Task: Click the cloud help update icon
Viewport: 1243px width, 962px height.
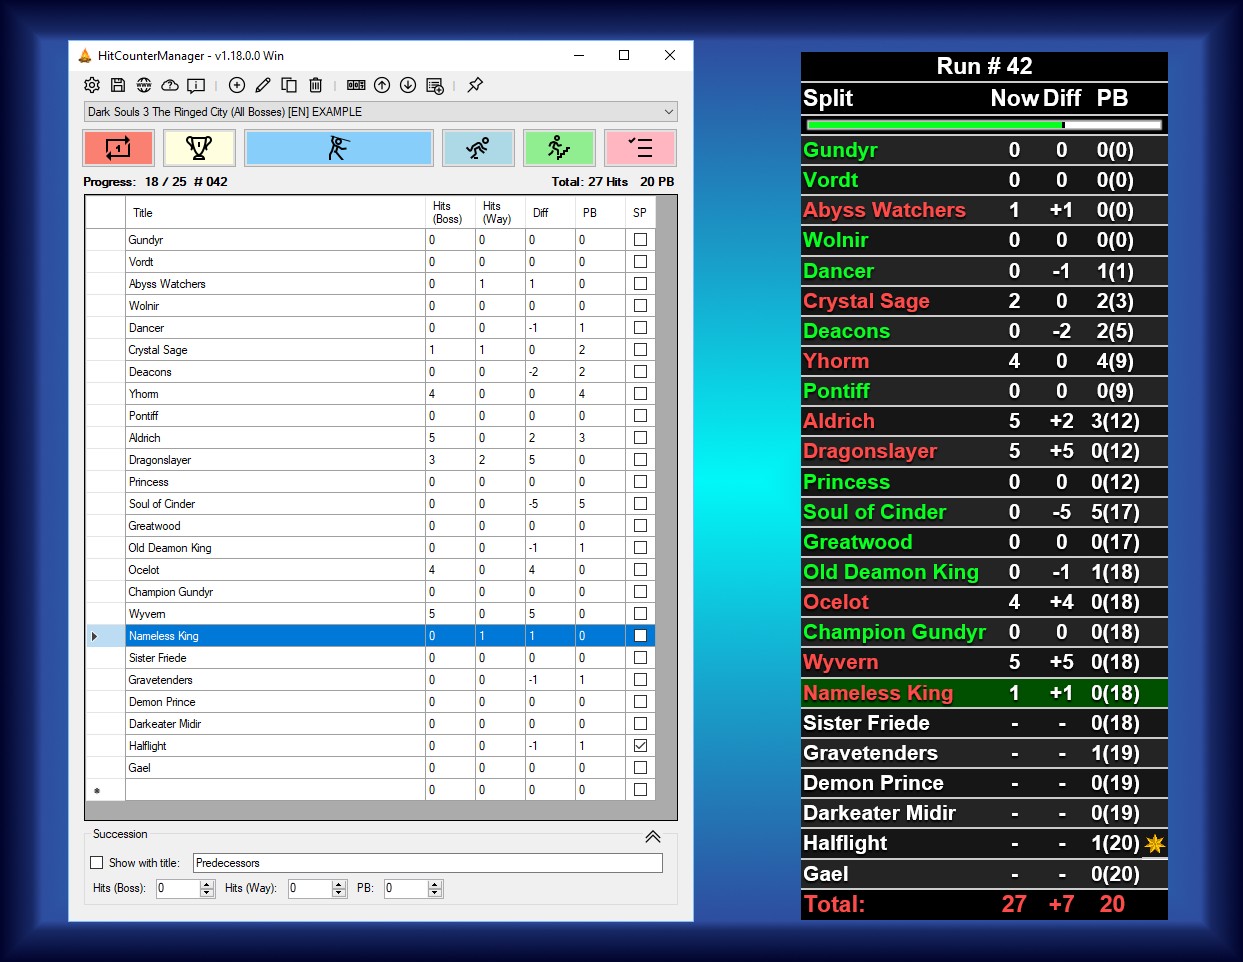Action: tap(170, 85)
